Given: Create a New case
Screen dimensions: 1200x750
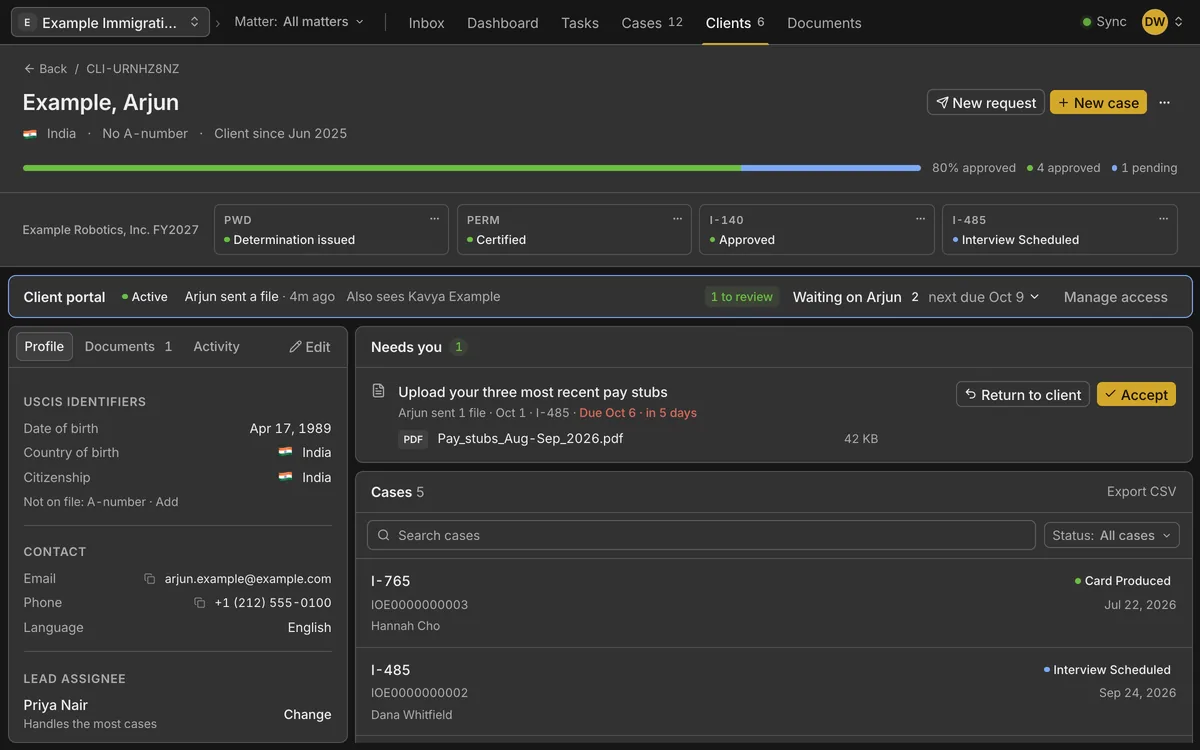Looking at the screenshot, I should click(1098, 102).
